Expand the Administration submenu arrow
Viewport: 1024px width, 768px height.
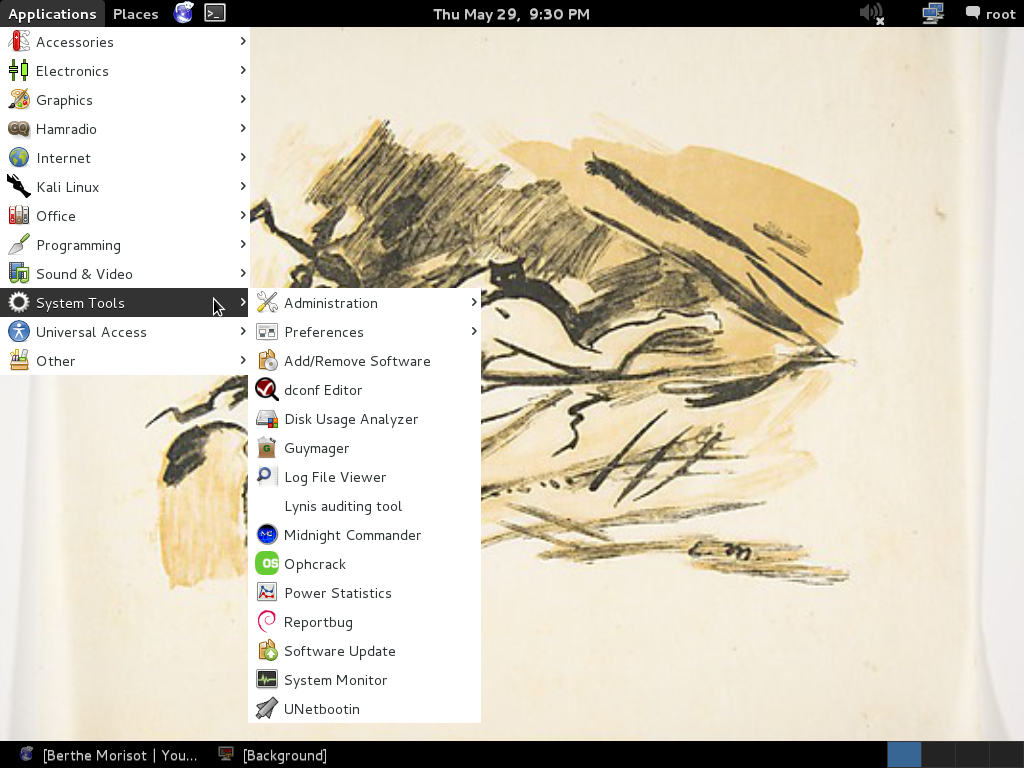474,302
